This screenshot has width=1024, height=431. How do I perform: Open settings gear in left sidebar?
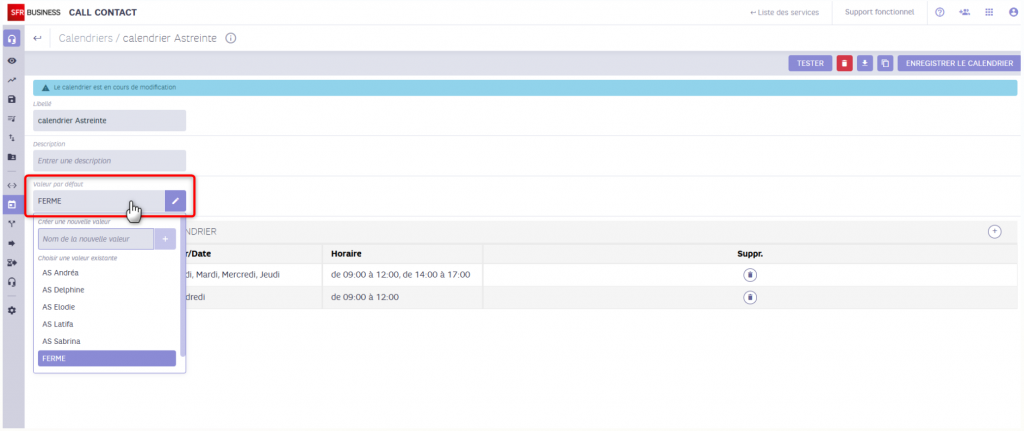pos(12,310)
